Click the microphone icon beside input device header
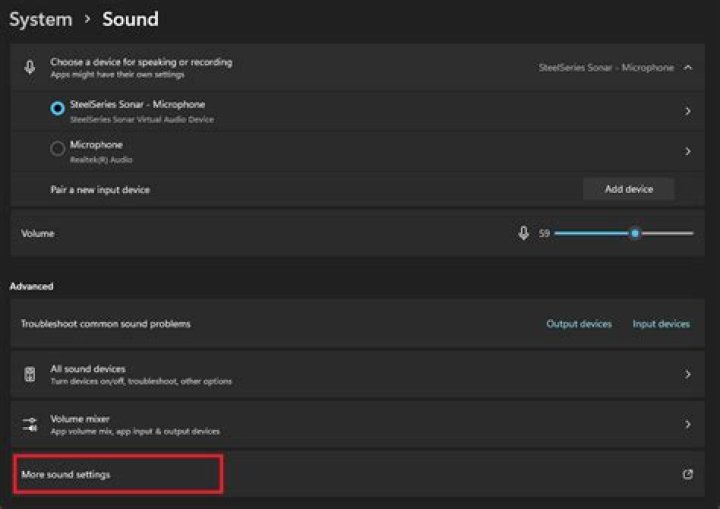This screenshot has width=720, height=509. (30, 67)
